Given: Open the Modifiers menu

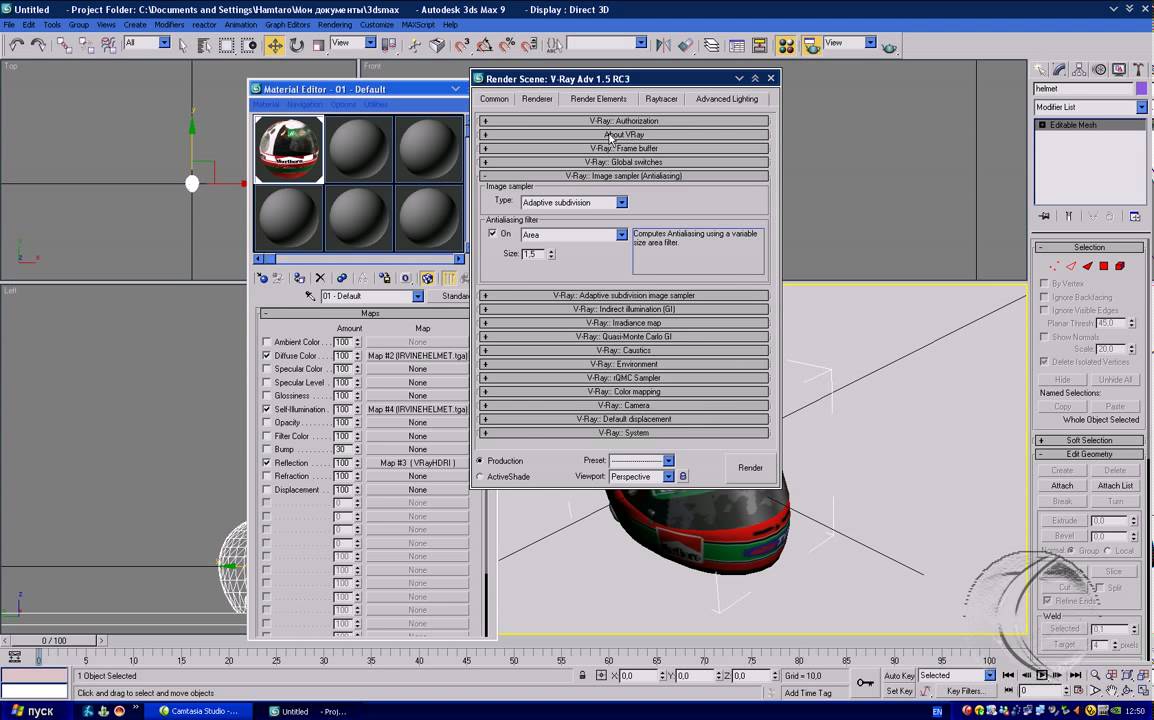Looking at the screenshot, I should [x=169, y=24].
